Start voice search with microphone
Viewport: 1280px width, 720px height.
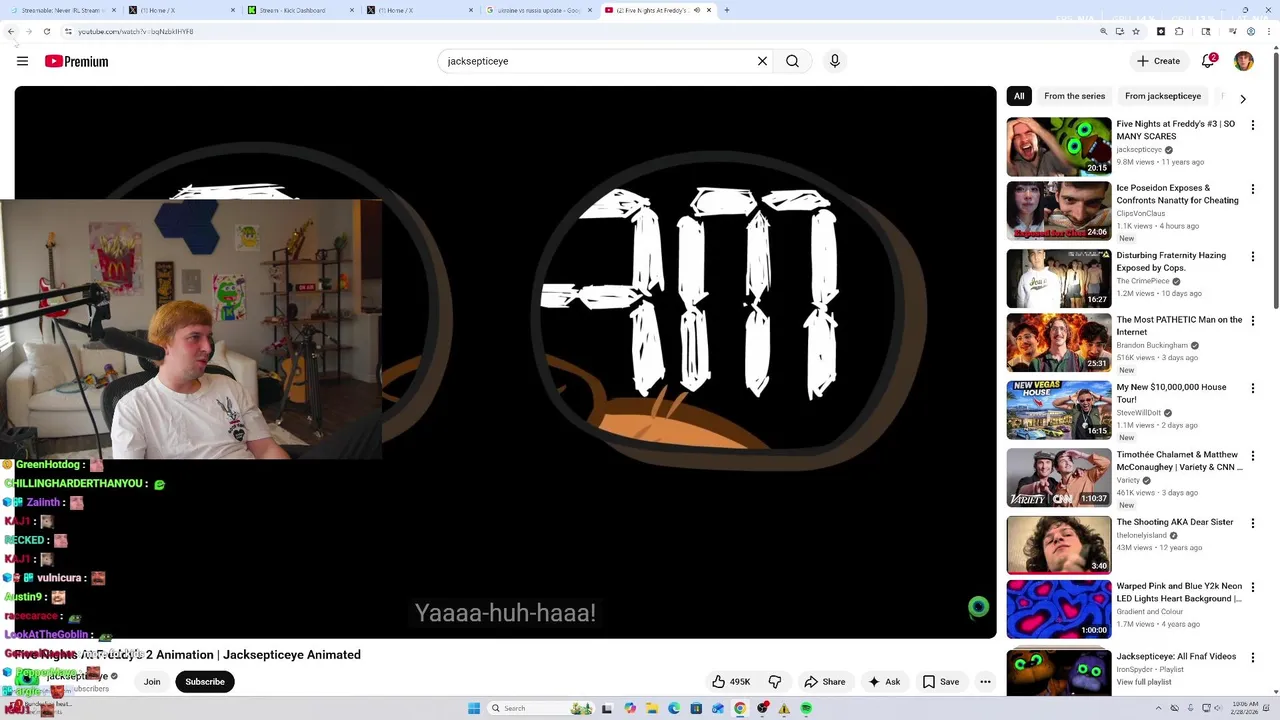pos(835,61)
